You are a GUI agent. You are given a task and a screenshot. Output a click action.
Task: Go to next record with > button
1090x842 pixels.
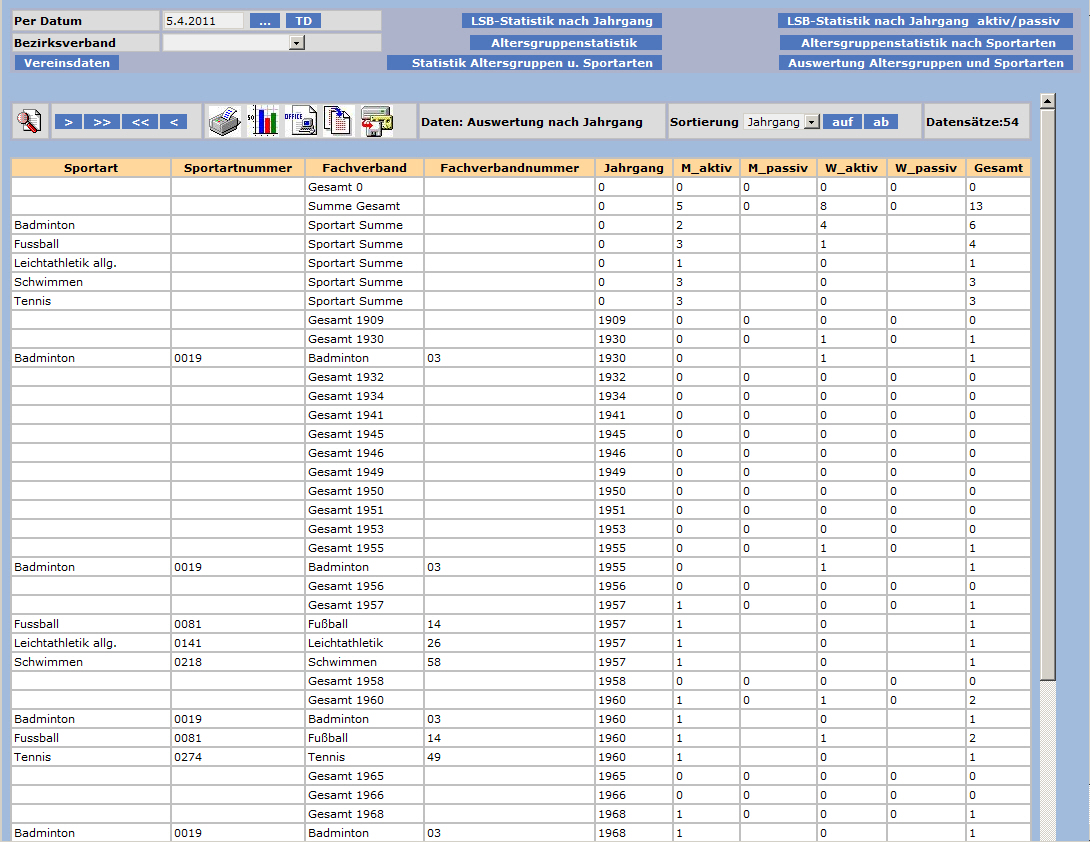click(x=69, y=122)
